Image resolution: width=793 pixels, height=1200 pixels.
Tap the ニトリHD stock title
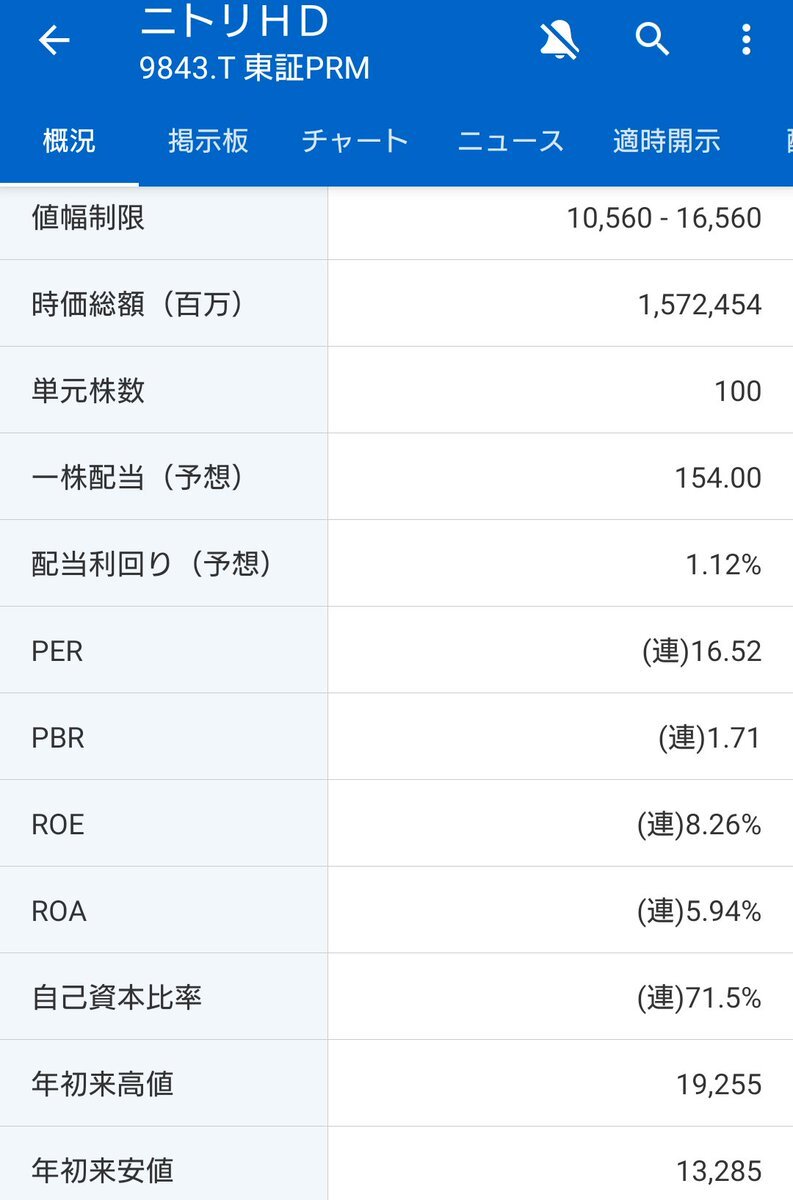pos(234,19)
